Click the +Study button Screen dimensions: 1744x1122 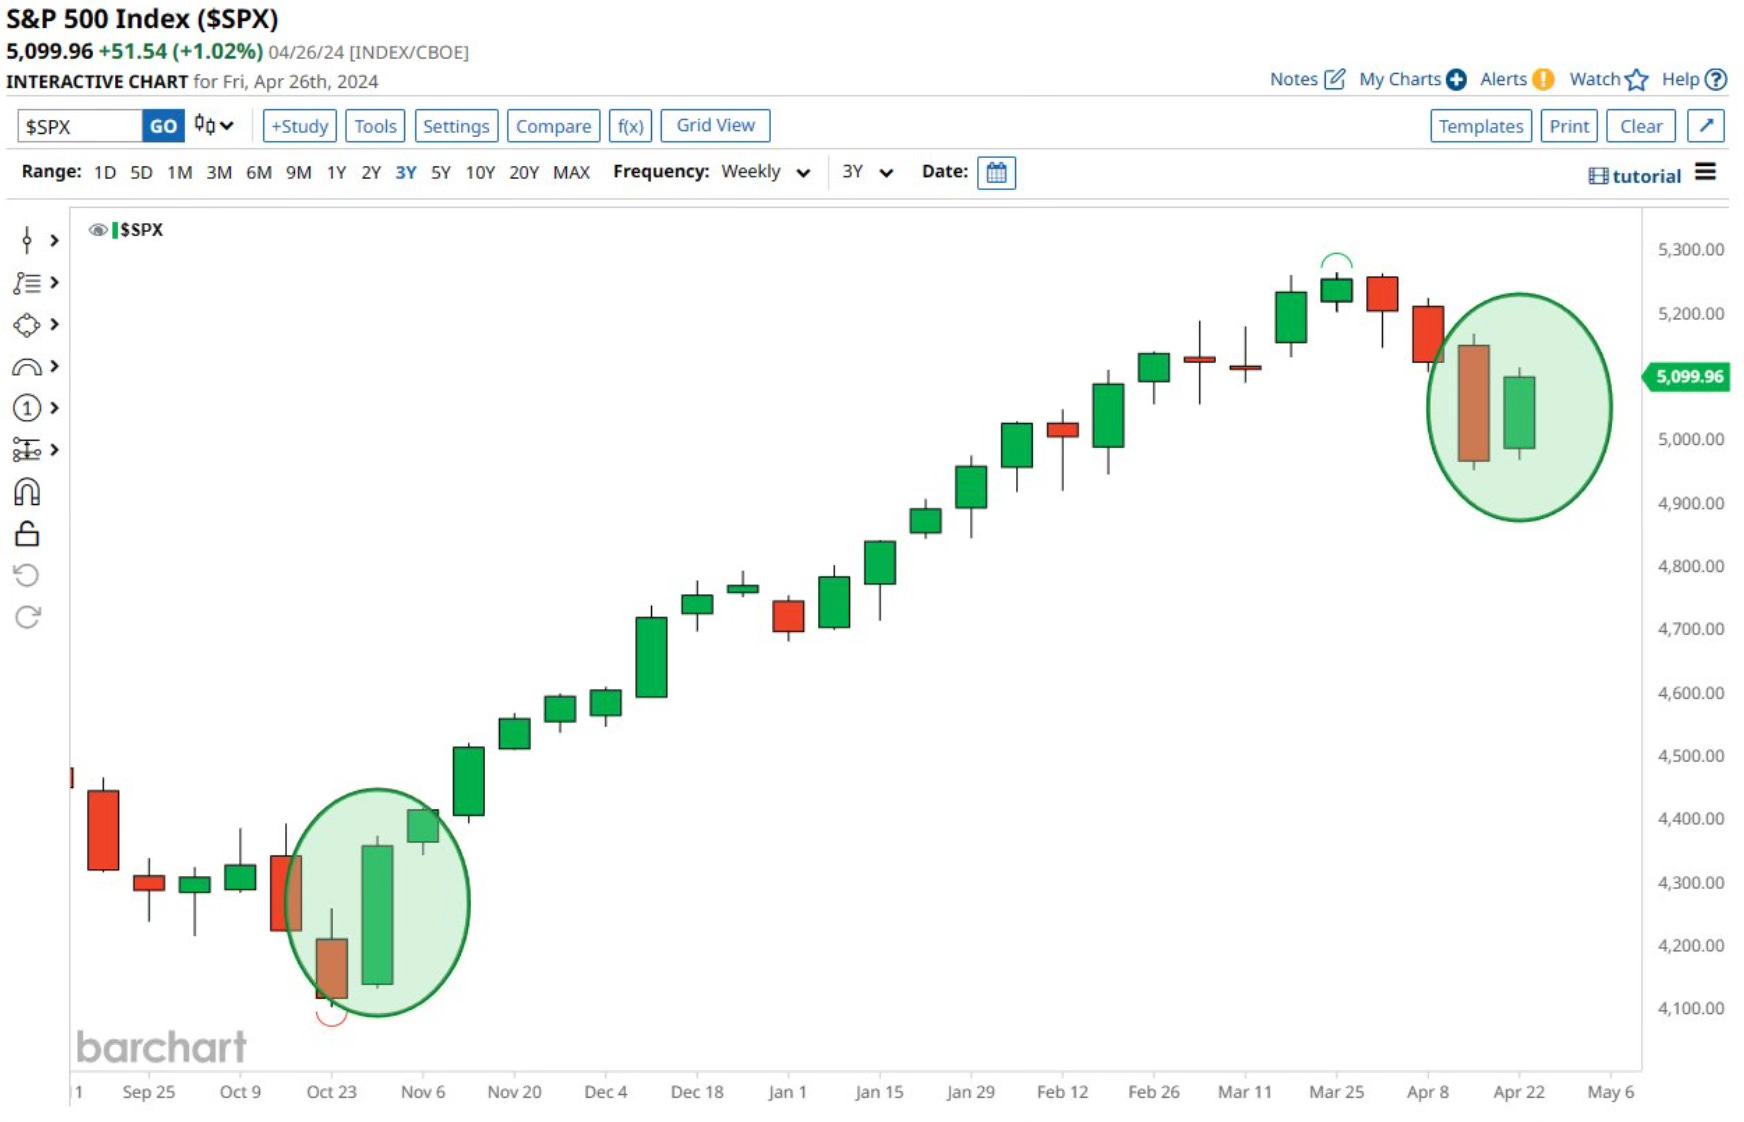coord(300,126)
